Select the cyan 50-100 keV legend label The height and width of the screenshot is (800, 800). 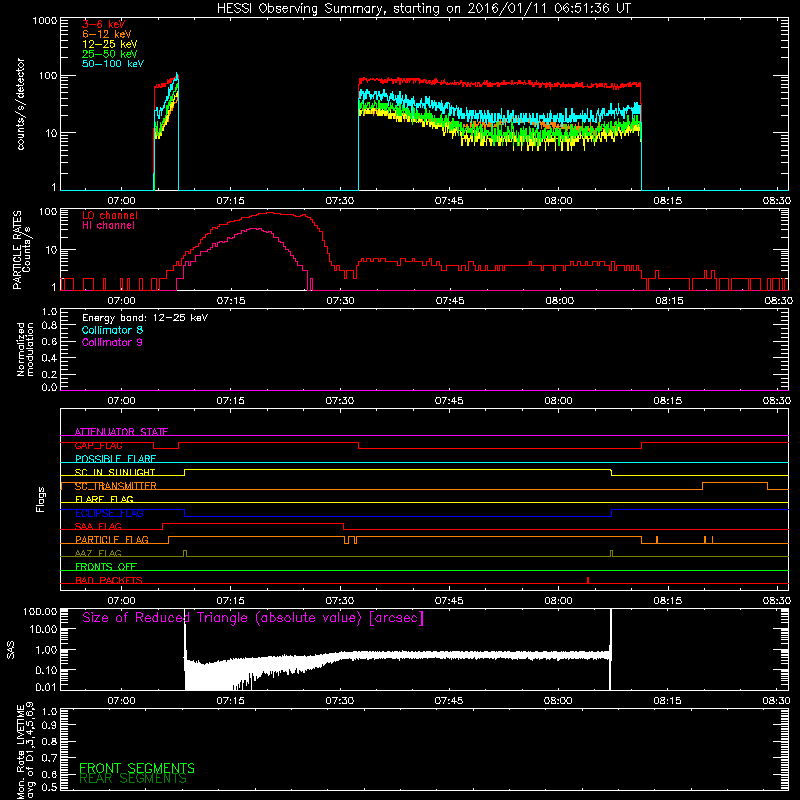click(113, 64)
